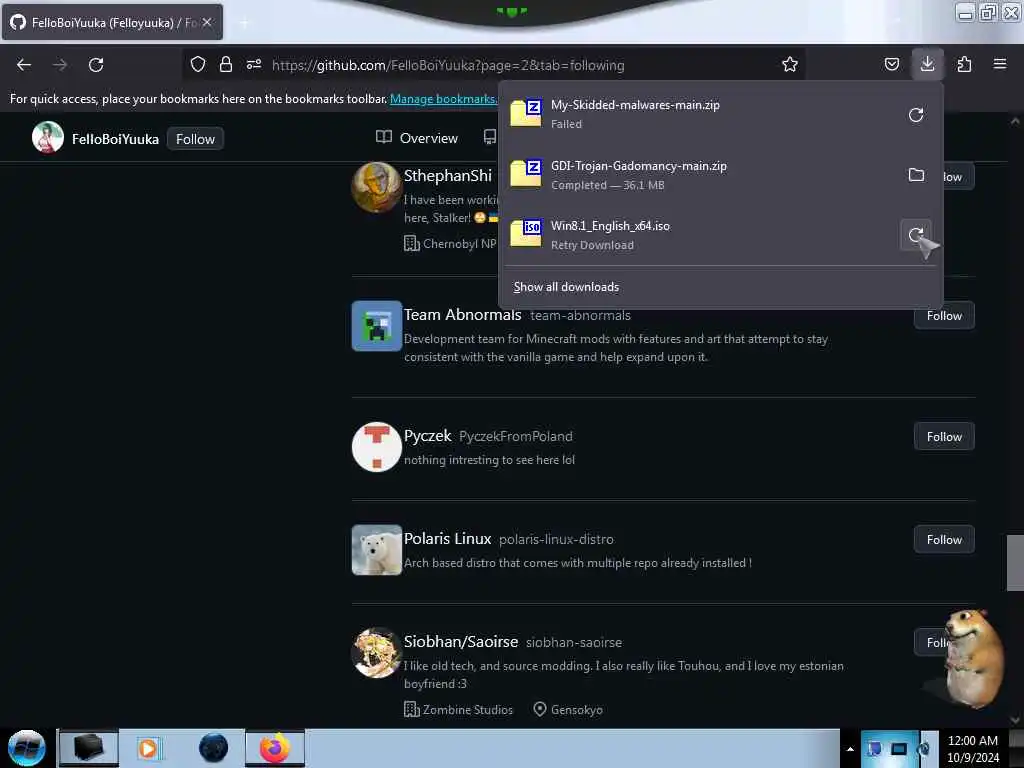Viewport: 1024px width, 768px height.
Task: Open SthephanShi avatar image
Action: click(376, 187)
